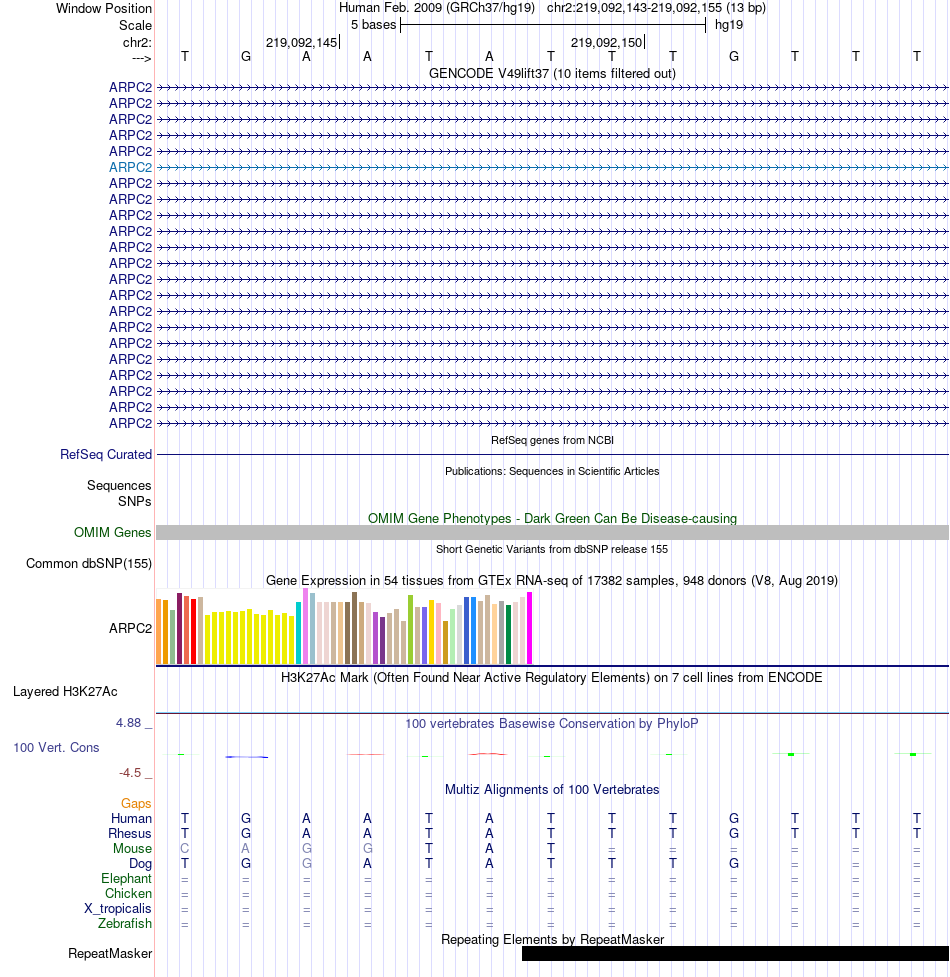Click the chr2: ruler label
Image resolution: width=950 pixels, height=977 pixels.
click(x=137, y=42)
